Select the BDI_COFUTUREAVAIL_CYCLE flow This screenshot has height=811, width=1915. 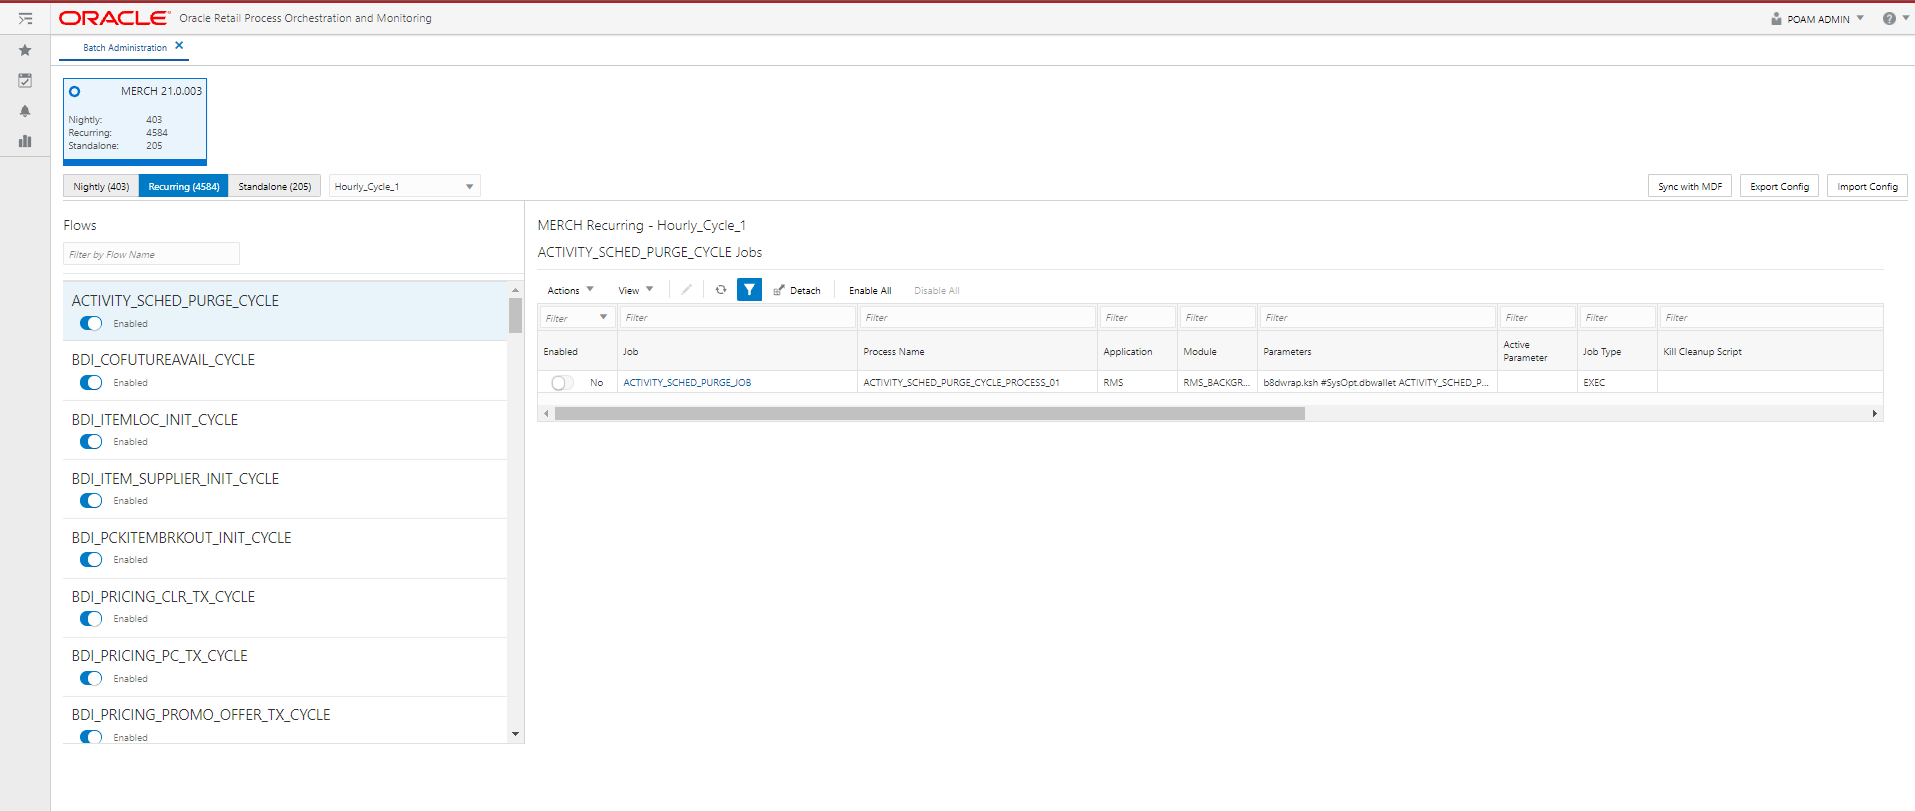(x=163, y=360)
